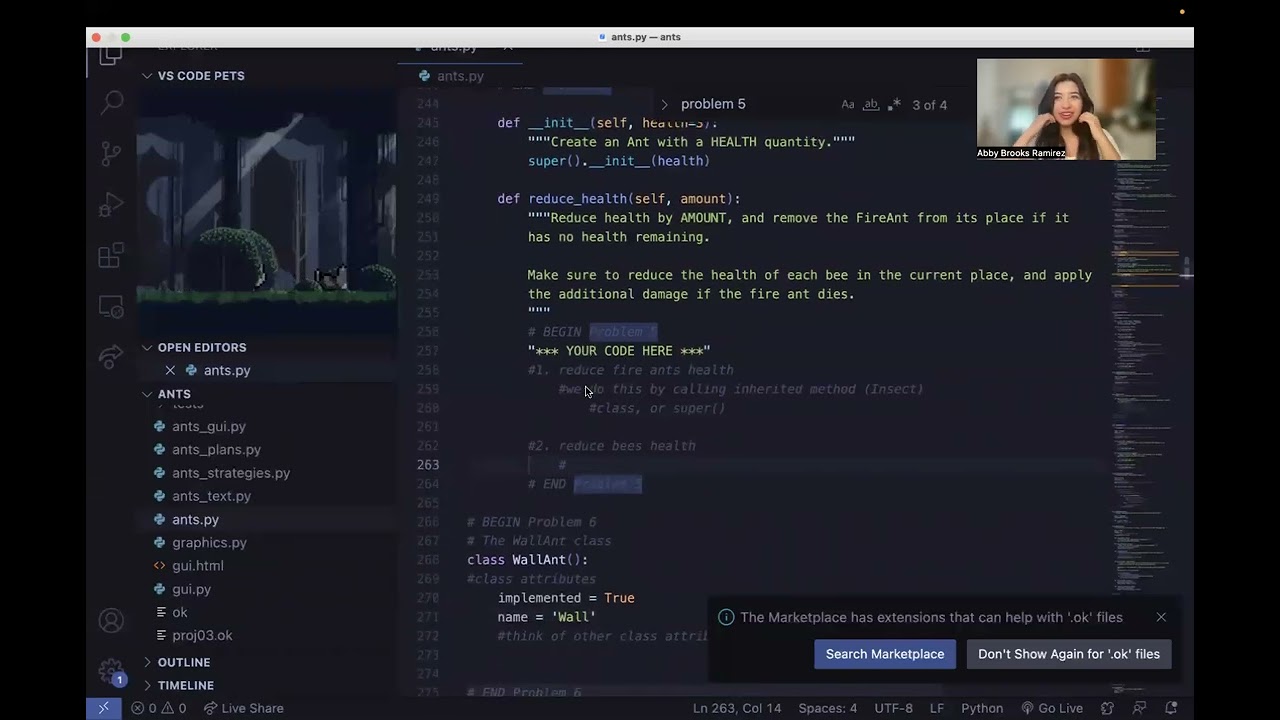Change the Python language mode
Image resolution: width=1280 pixels, height=720 pixels.
tap(982, 708)
